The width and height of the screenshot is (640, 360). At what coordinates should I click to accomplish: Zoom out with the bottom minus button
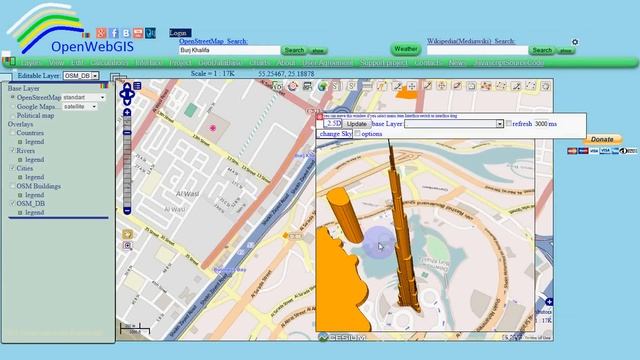pyautogui.click(x=127, y=211)
